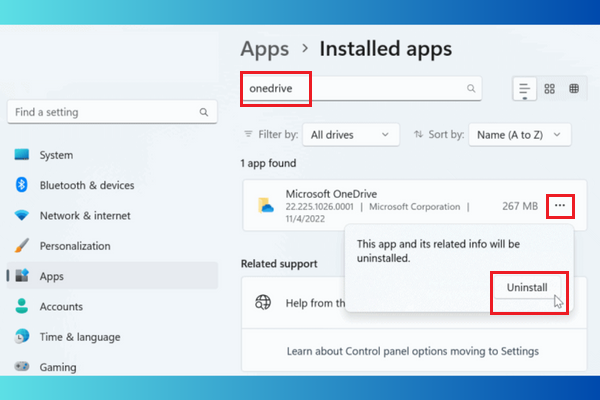Select the Microsoft OneDrive app name

coord(331,194)
